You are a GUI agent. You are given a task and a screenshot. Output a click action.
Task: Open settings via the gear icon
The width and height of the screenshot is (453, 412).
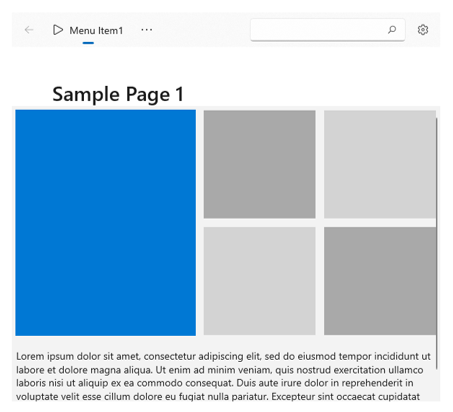pos(423,30)
